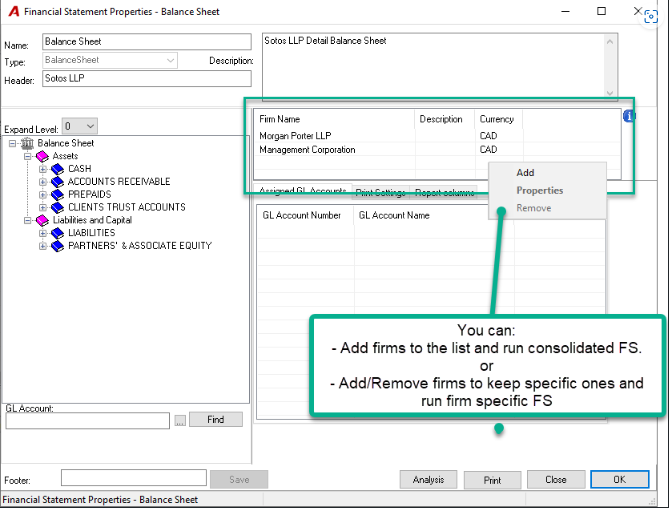Select the Morgan Porter LLP firm row

[437, 136]
